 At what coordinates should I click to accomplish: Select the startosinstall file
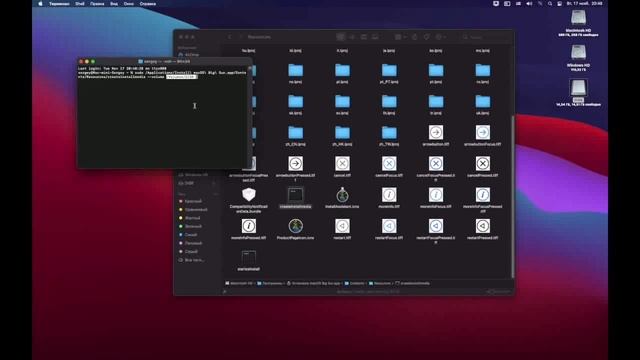[x=249, y=260]
